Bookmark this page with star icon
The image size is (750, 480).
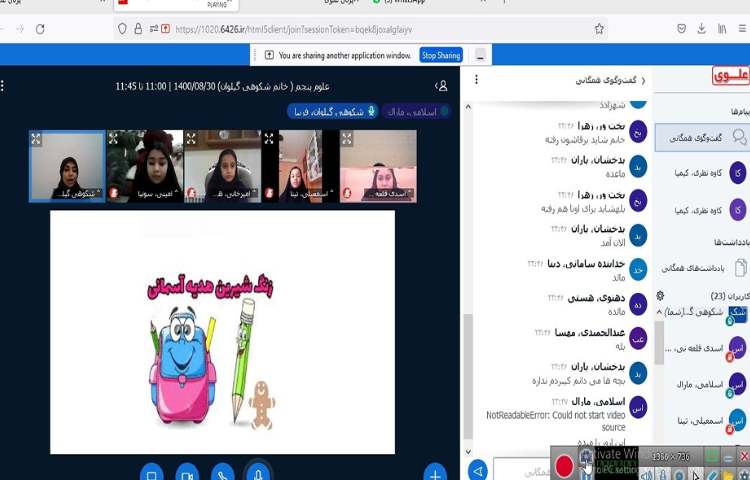pos(599,30)
